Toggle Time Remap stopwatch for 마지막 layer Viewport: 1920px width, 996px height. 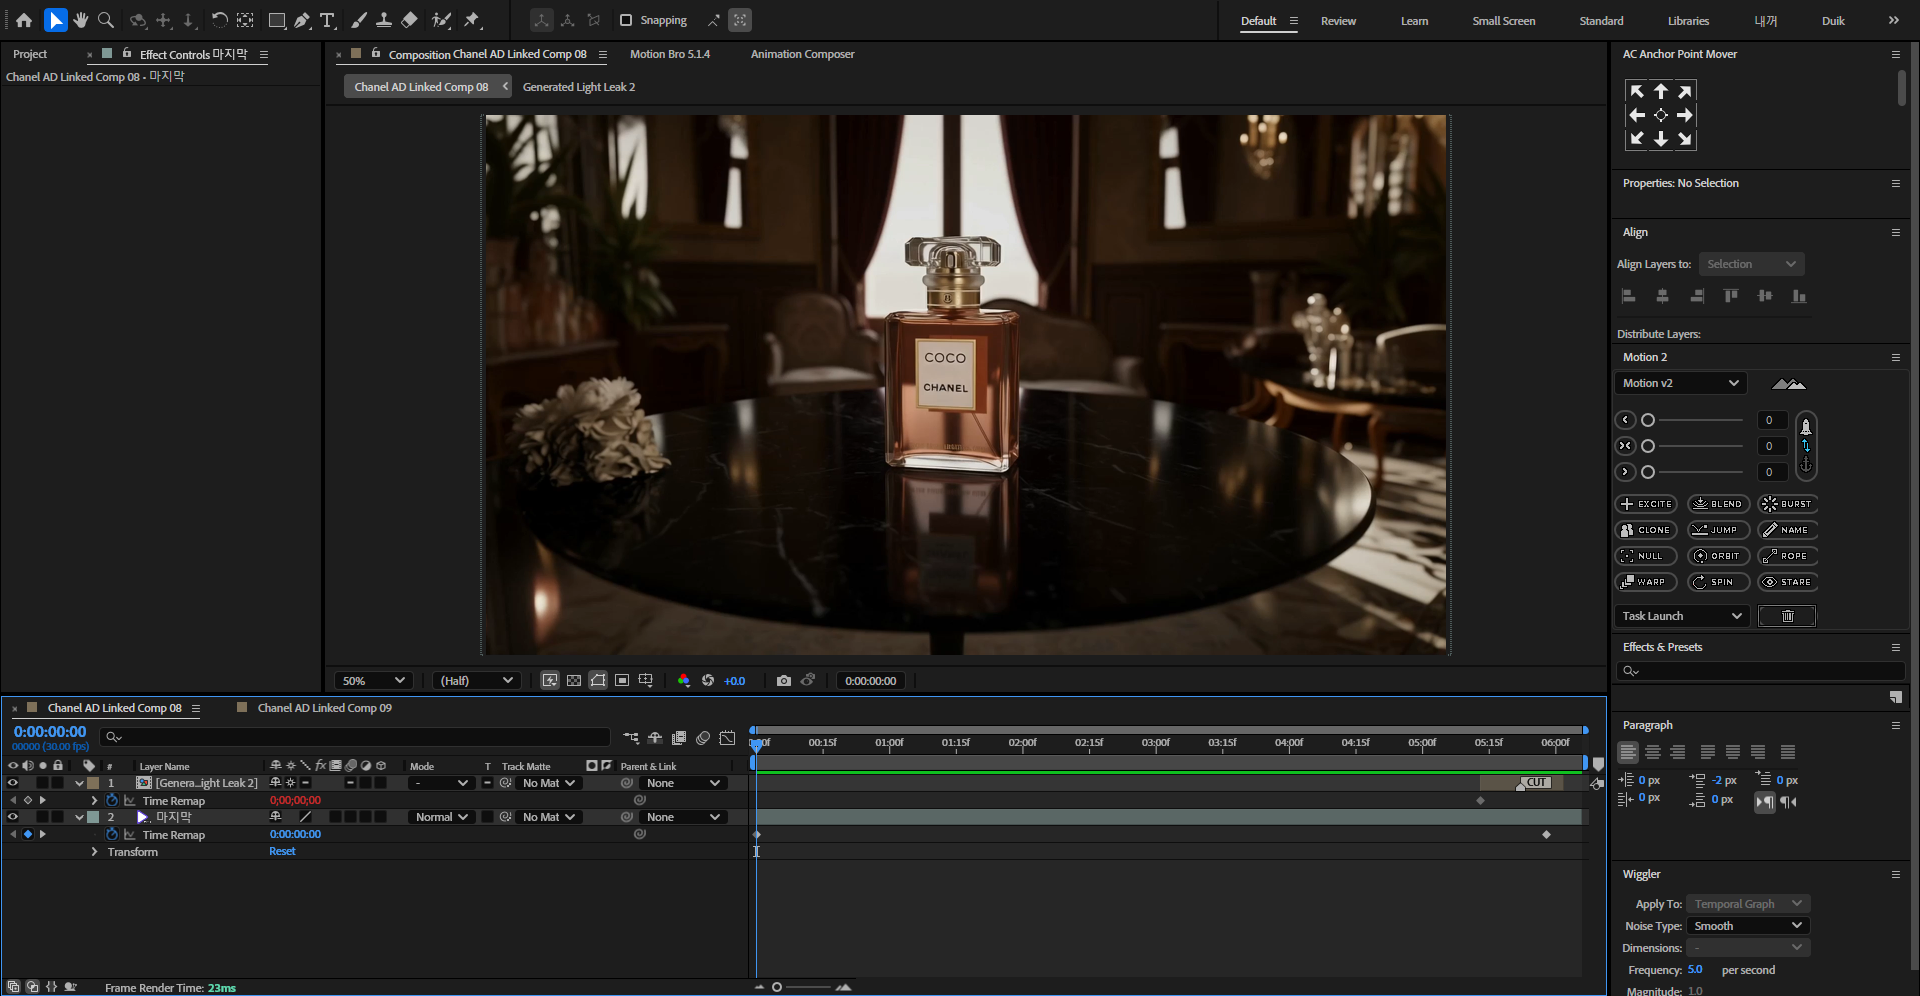click(112, 834)
